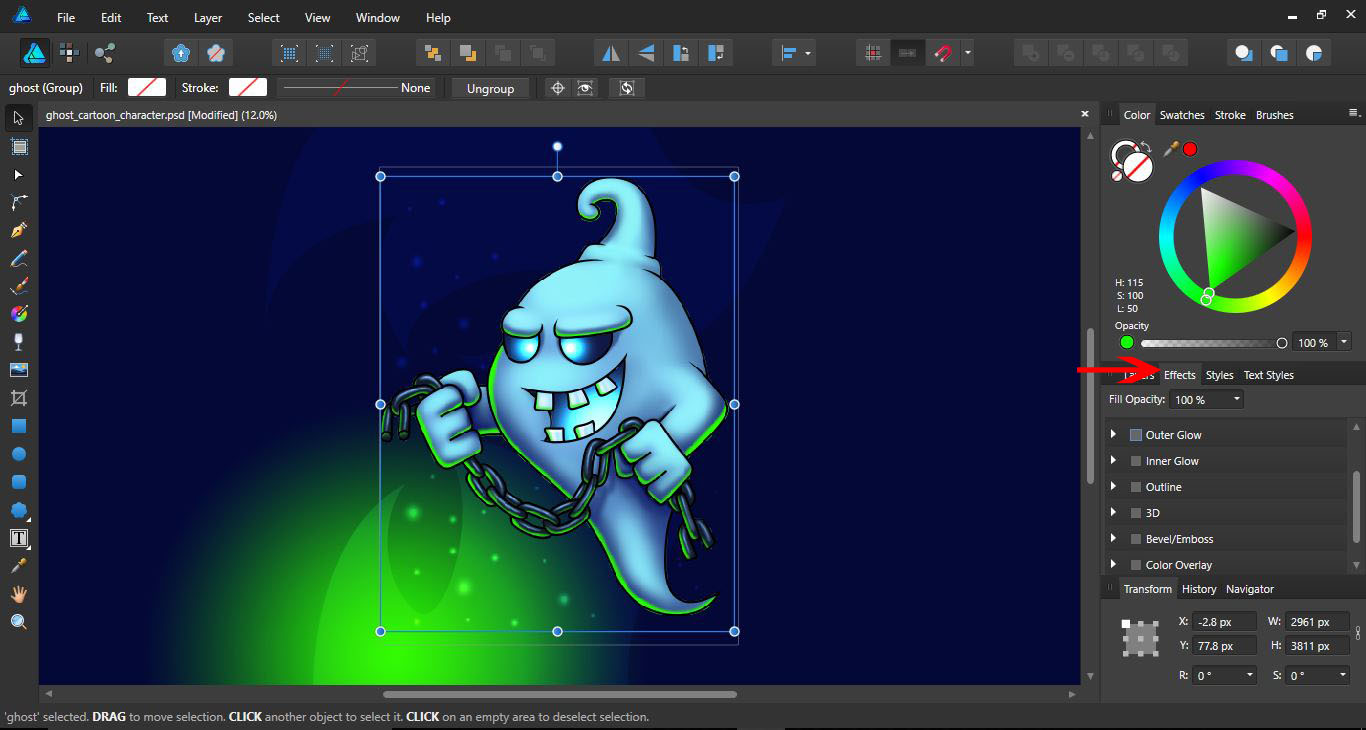Activate the Zoom tool
Image resolution: width=1366 pixels, height=730 pixels.
point(17,621)
